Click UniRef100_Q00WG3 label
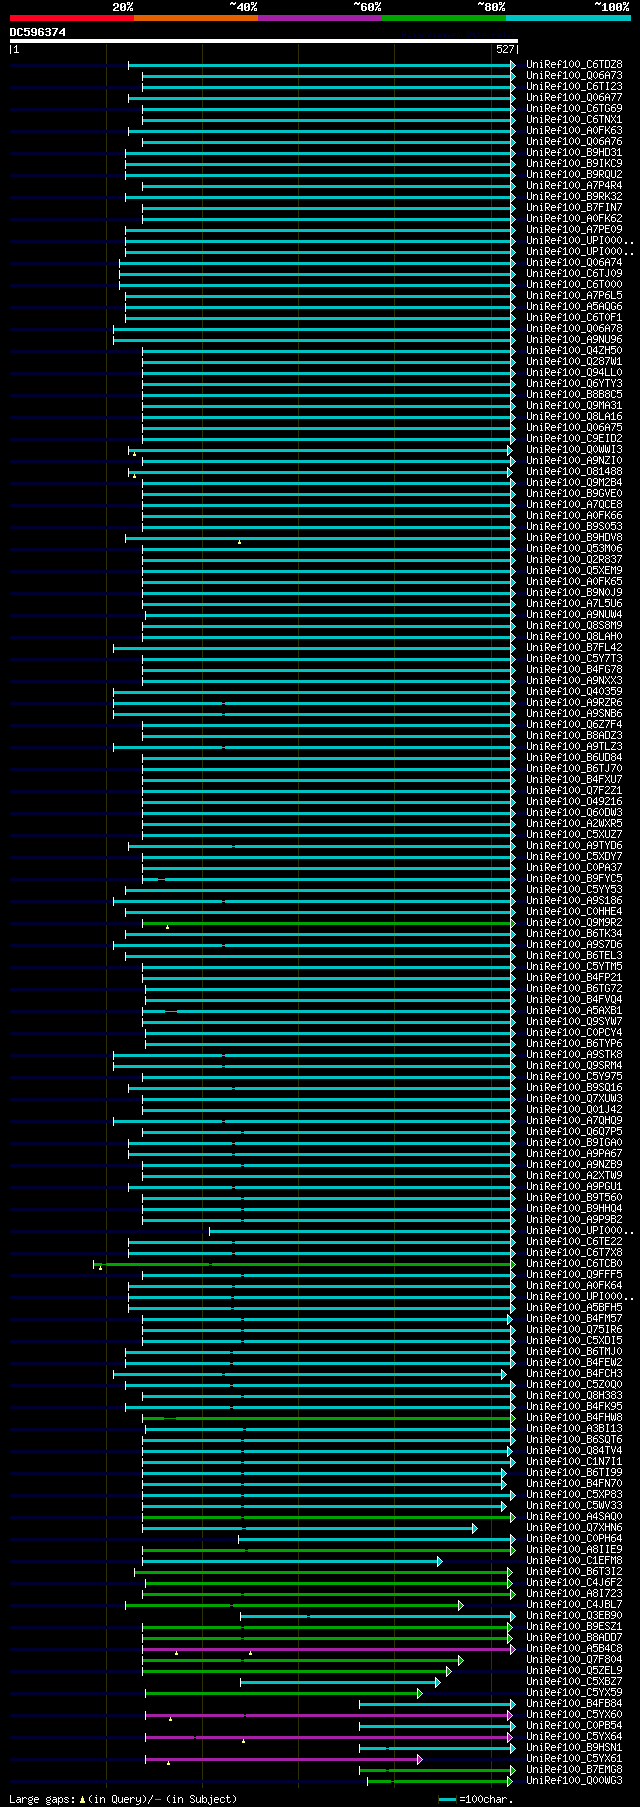640x1807 pixels. point(574,1780)
